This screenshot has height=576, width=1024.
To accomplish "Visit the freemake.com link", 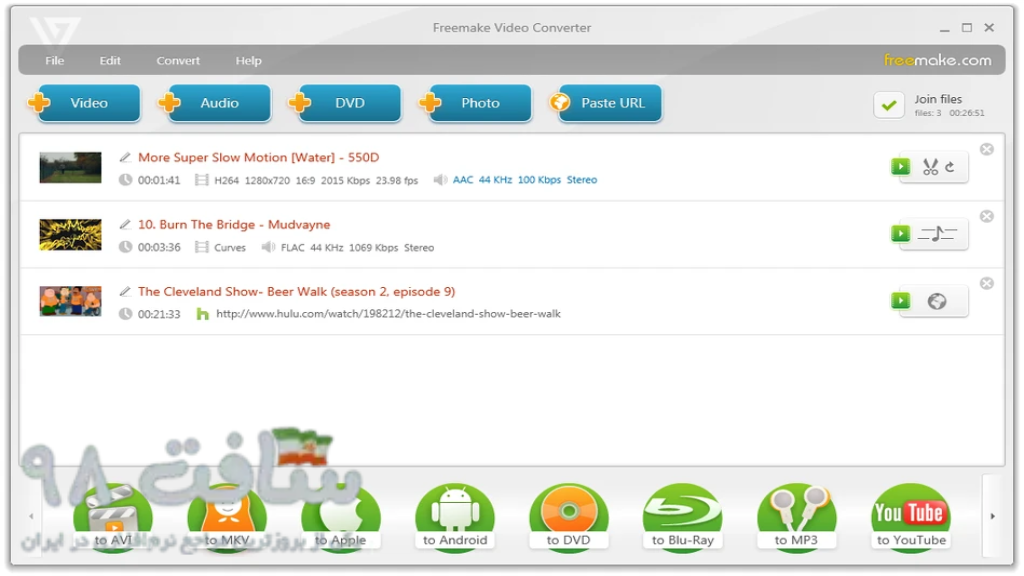I will point(937,60).
